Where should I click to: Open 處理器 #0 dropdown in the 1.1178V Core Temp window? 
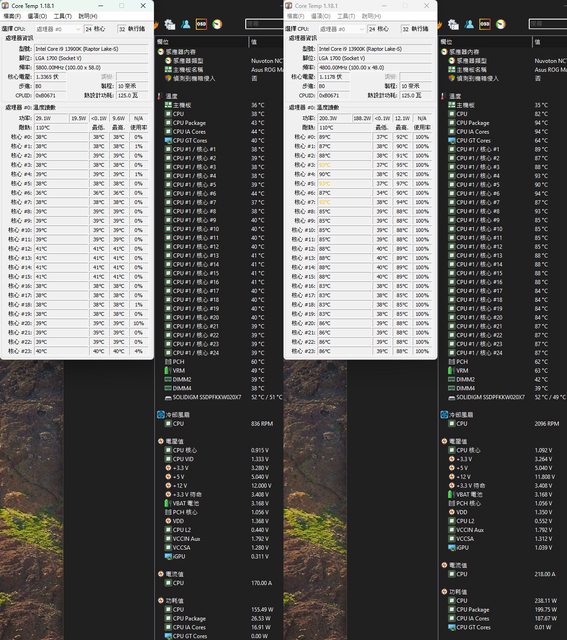[341, 29]
